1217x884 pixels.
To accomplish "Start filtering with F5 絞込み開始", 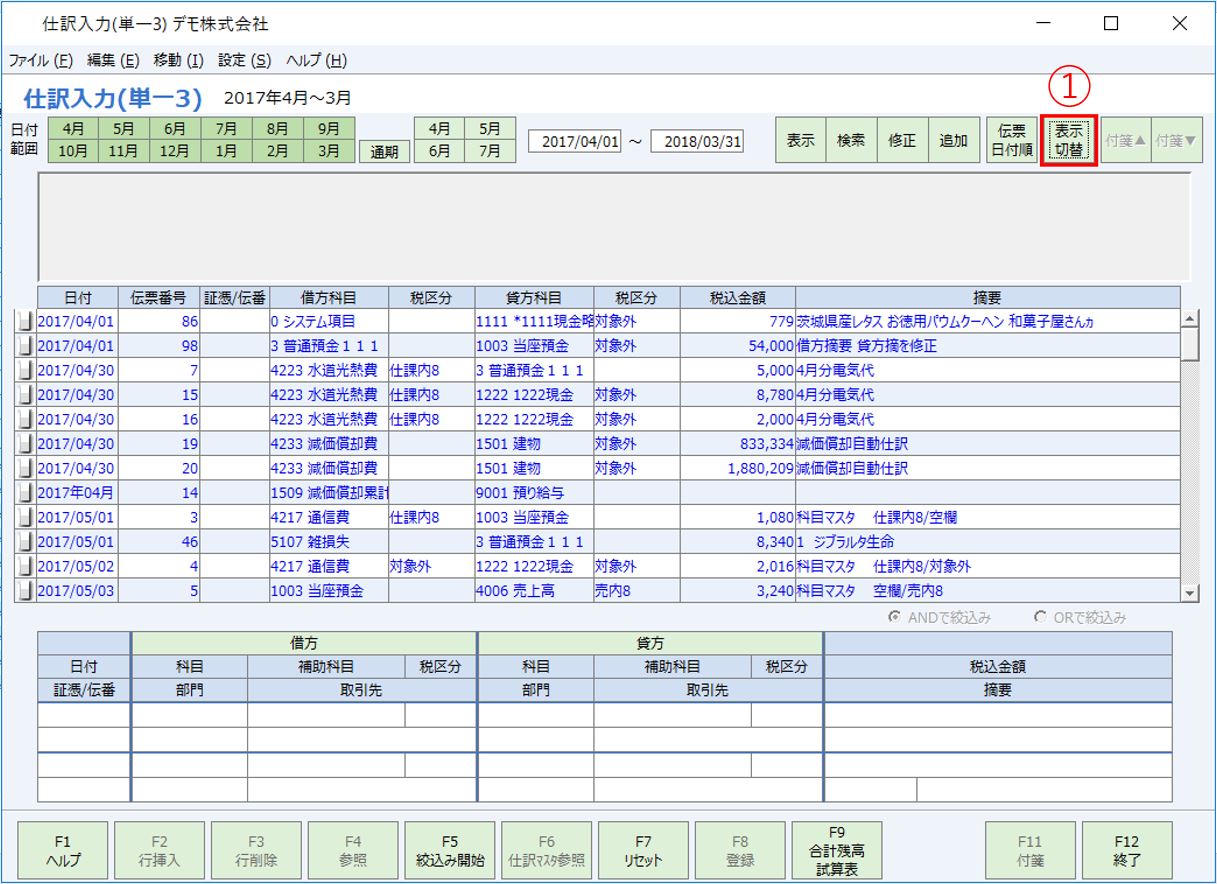I will [450, 849].
